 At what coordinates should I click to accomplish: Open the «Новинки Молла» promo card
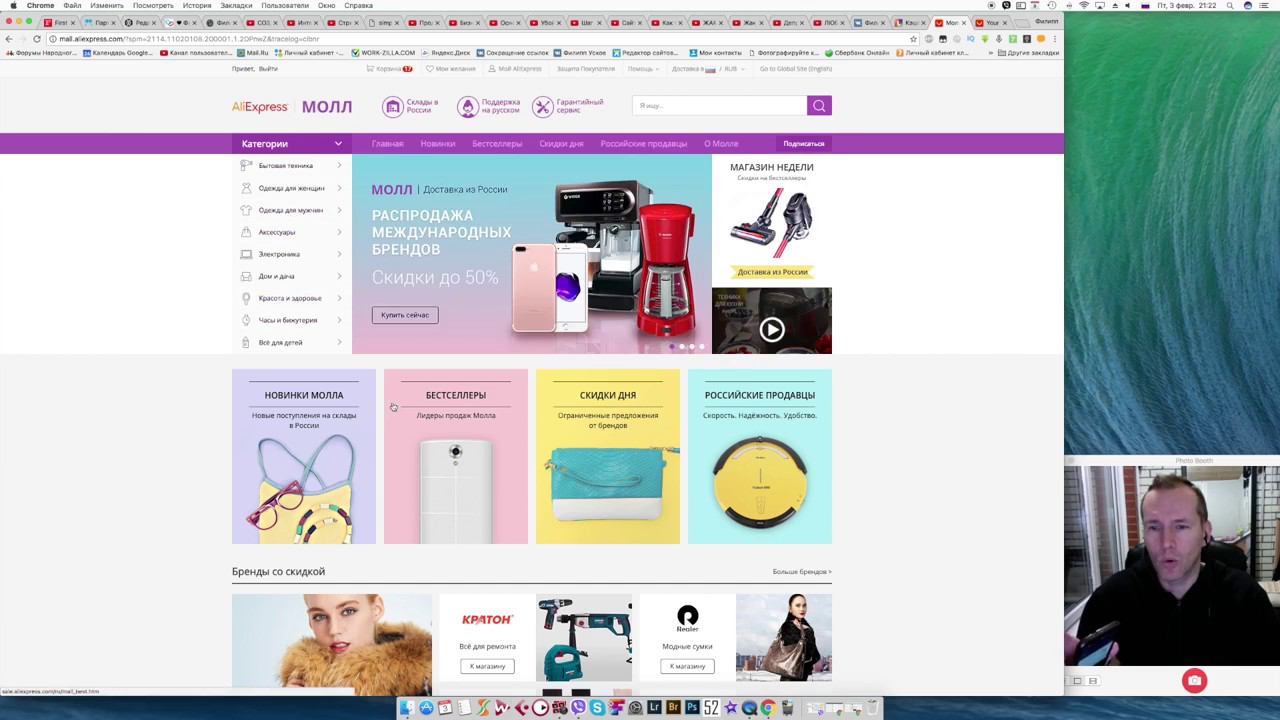(304, 457)
